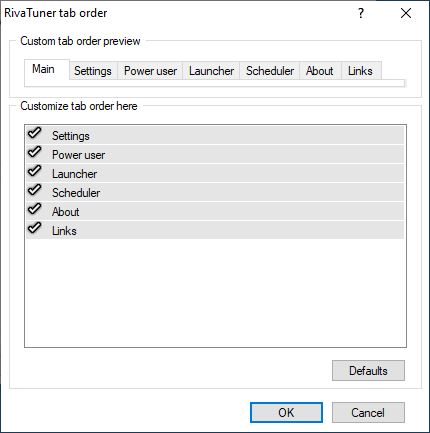The height and width of the screenshot is (433, 430).
Task: Disable the Launcher tab checkmark
Action: [x=34, y=171]
